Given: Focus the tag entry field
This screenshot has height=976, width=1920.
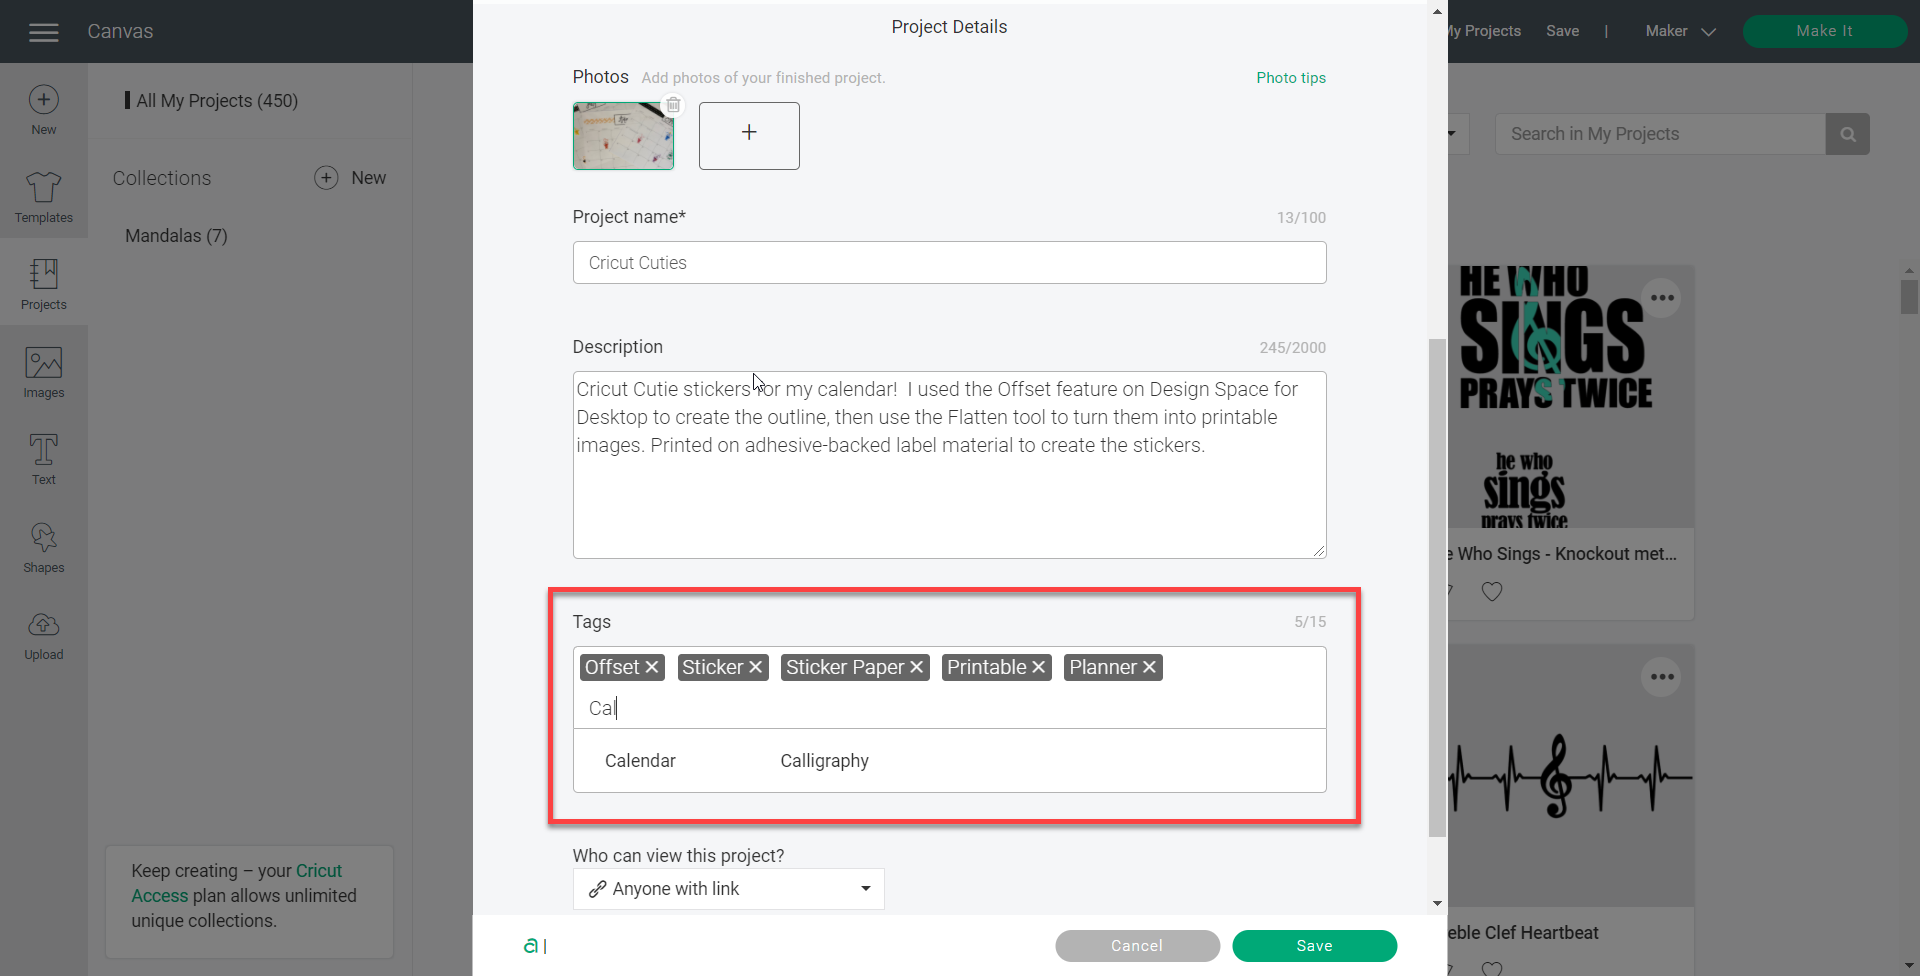Looking at the screenshot, I should (x=949, y=708).
